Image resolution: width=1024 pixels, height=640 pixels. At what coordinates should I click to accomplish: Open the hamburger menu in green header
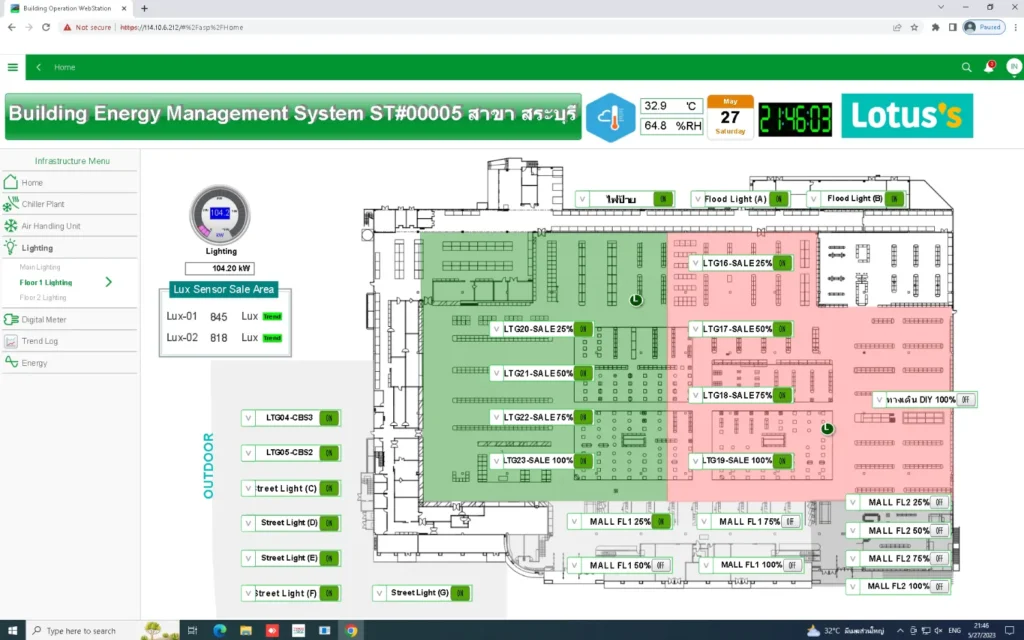[x=12, y=67]
